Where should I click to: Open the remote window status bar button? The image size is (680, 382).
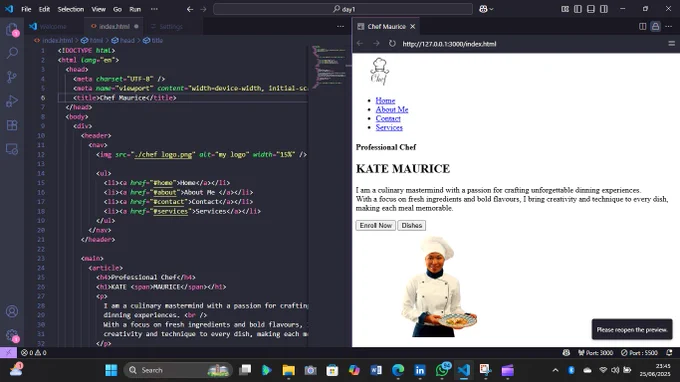8,353
